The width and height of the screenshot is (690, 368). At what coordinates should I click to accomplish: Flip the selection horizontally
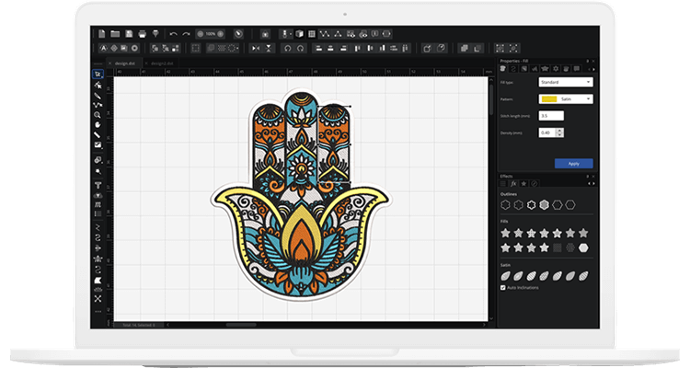pyautogui.click(x=255, y=48)
